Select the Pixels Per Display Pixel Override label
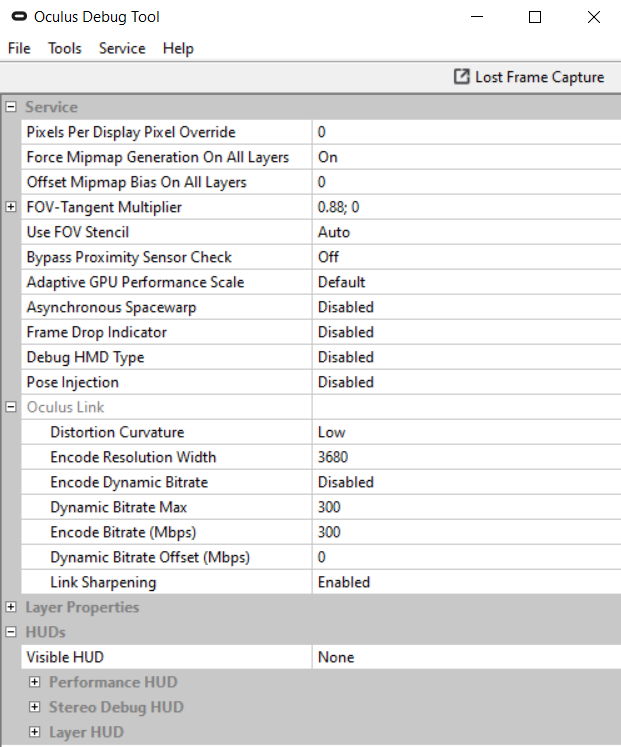The image size is (621, 747). pyautogui.click(x=131, y=132)
